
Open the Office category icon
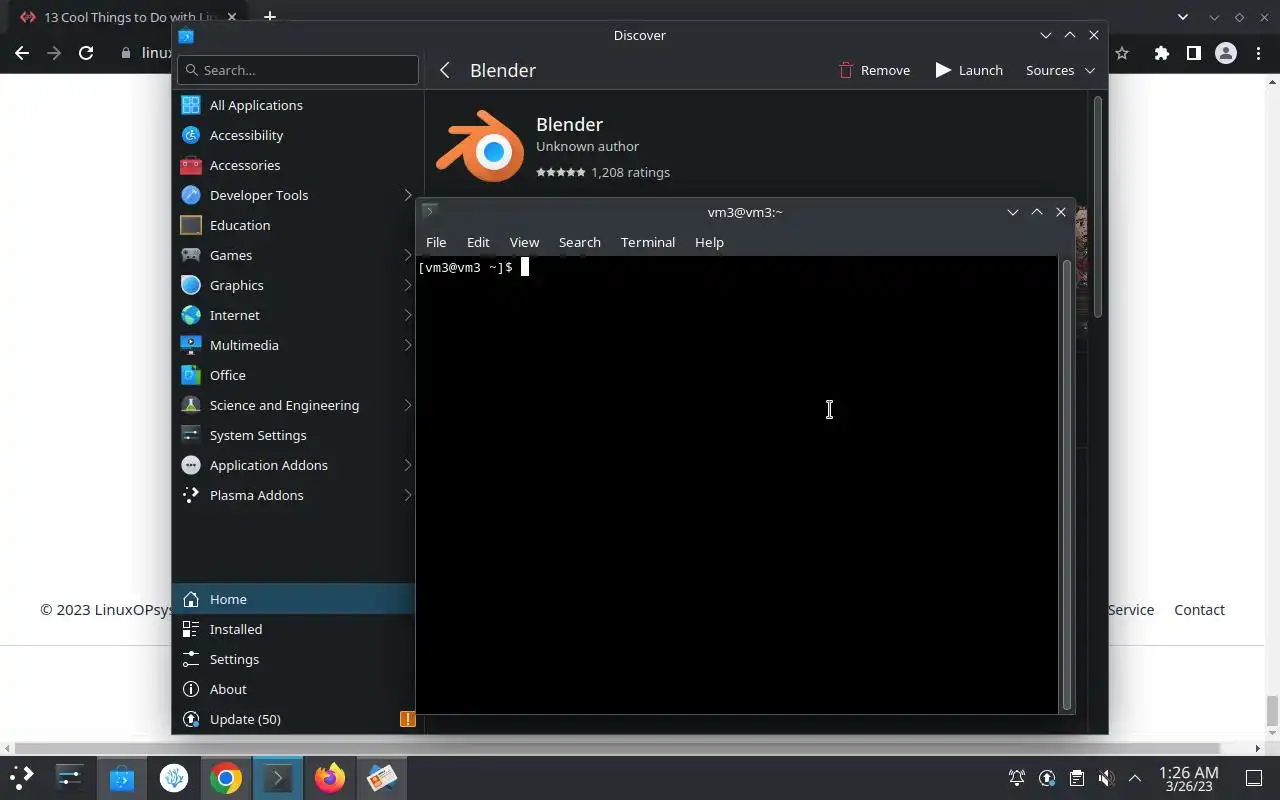click(x=191, y=375)
